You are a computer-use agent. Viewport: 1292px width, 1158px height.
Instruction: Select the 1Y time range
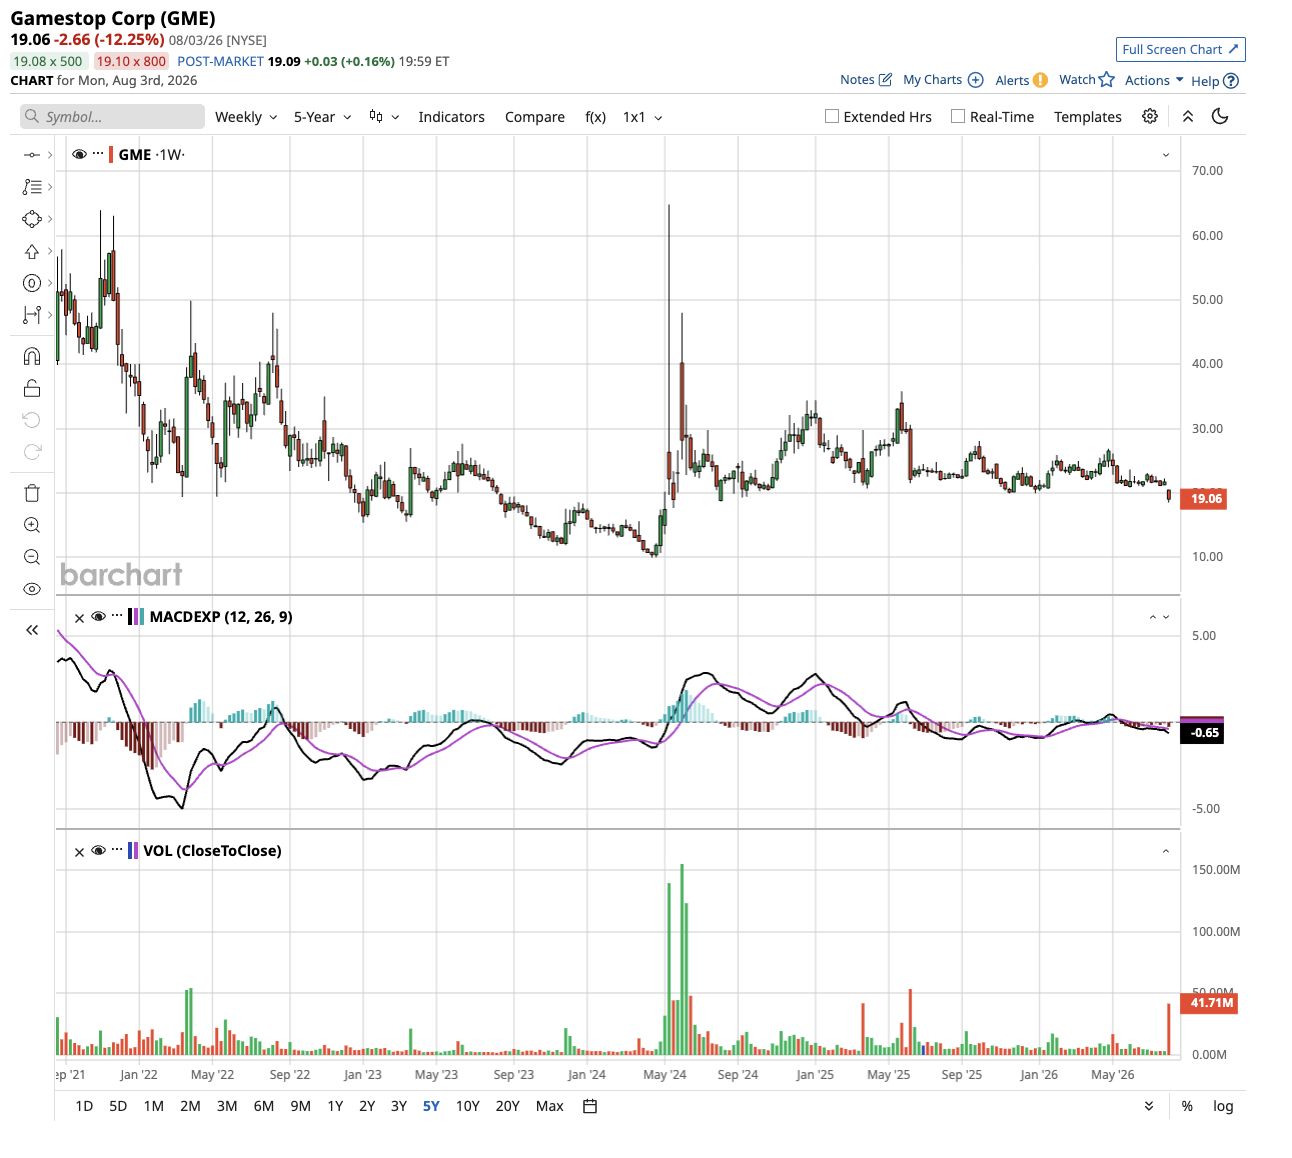(x=335, y=1106)
